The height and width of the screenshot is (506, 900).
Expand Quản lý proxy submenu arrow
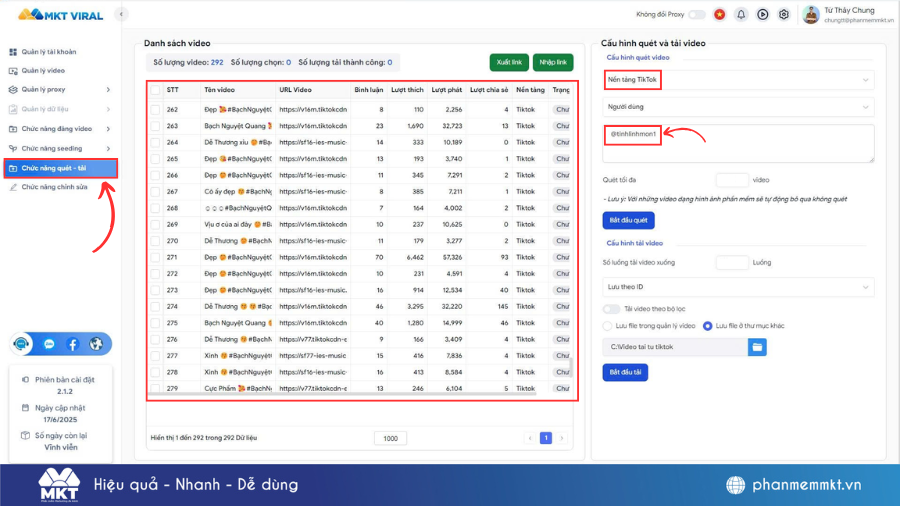click(x=108, y=89)
